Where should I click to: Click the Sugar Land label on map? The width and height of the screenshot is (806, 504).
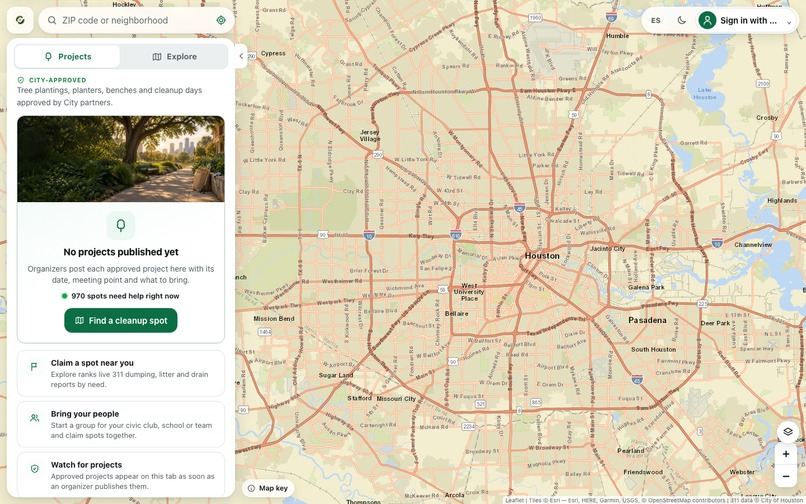pyautogui.click(x=336, y=375)
